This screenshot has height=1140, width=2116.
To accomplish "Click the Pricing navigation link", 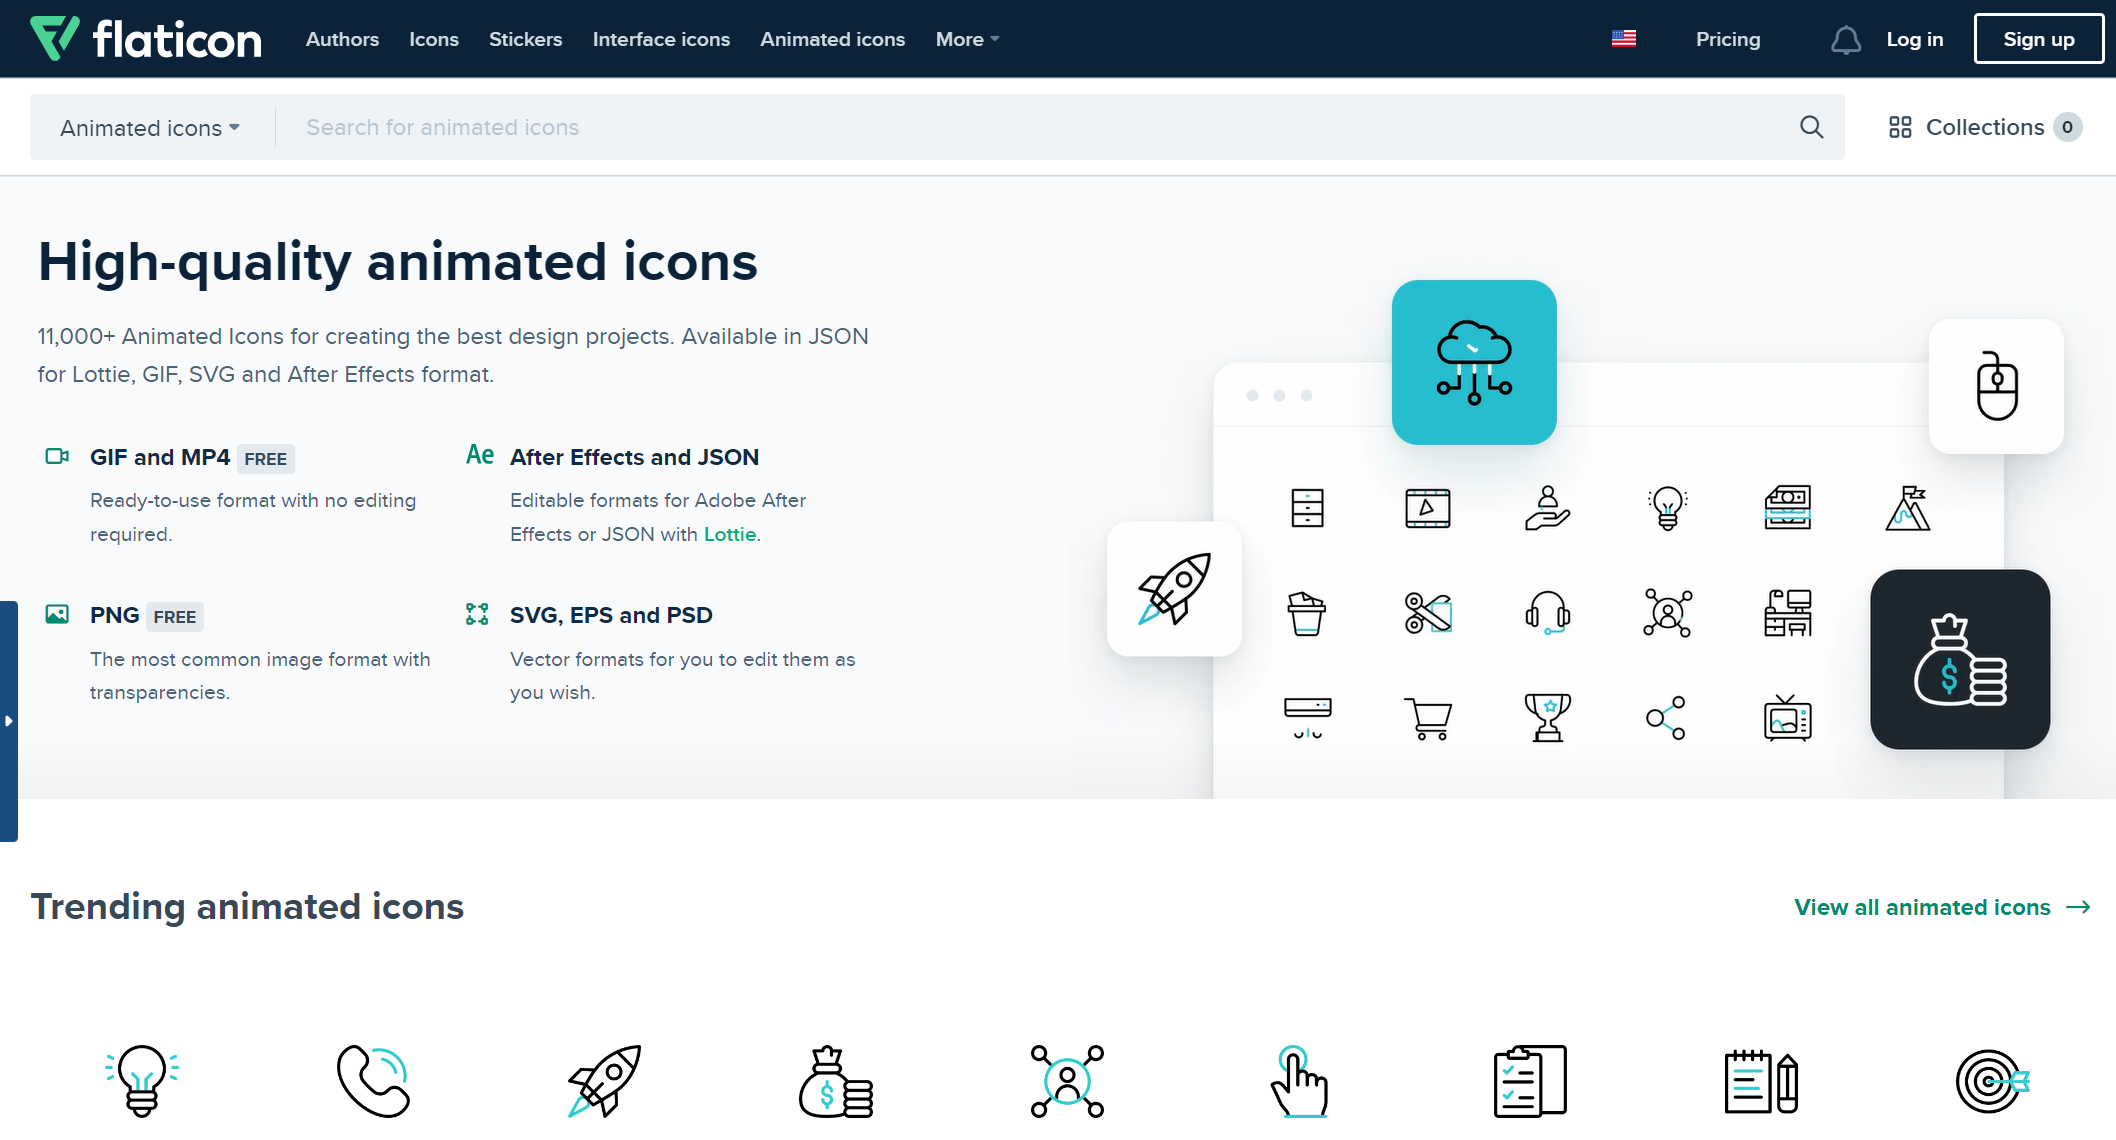I will coord(1727,39).
